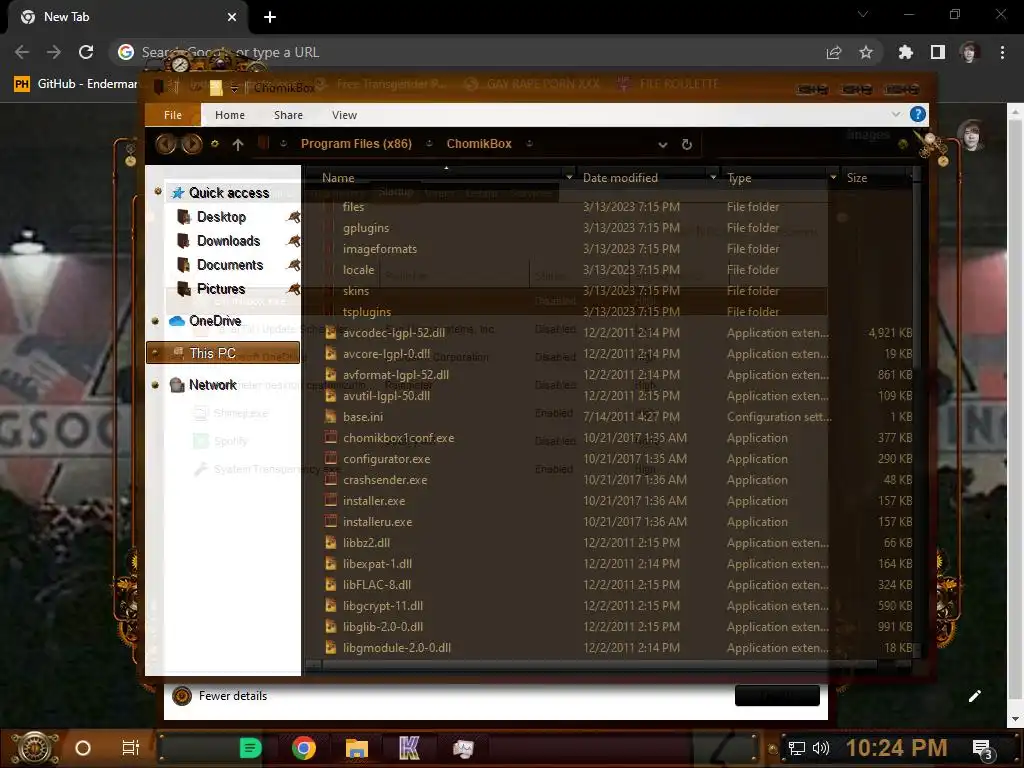Click Fewer details in Task Manager
Image resolution: width=1024 pixels, height=768 pixels.
pyautogui.click(x=232, y=696)
